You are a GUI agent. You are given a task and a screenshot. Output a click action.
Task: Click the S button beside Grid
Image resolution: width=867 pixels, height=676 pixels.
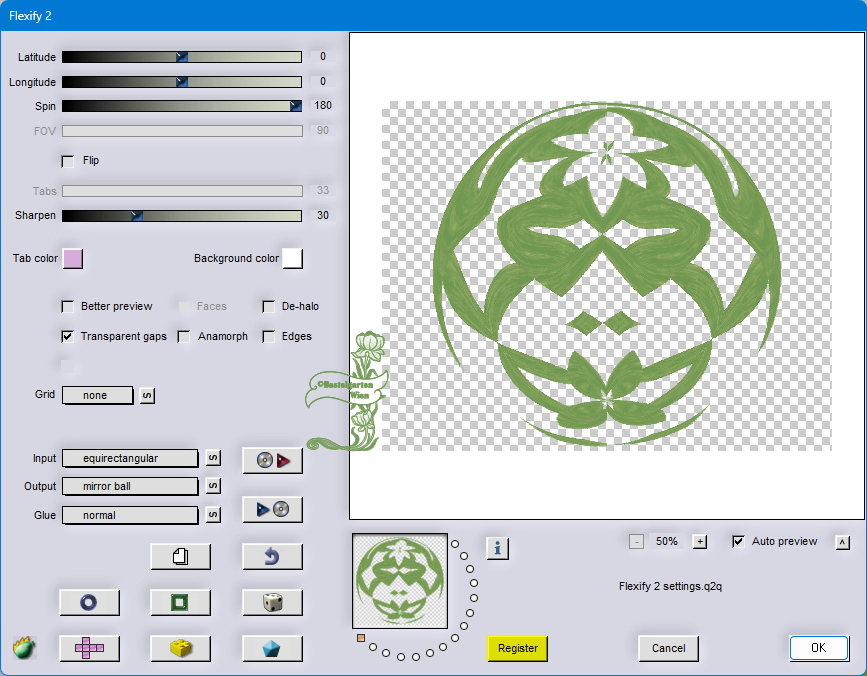tap(147, 395)
